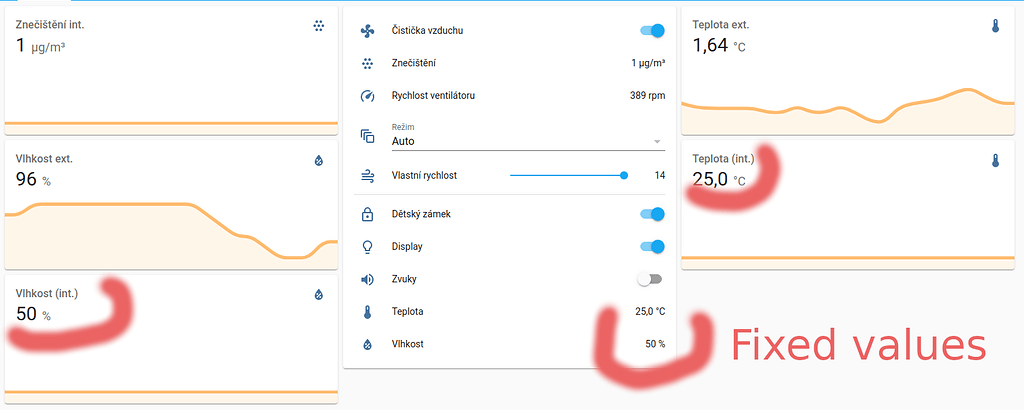
Task: Click the lock icon beside Dětský zámek
Action: (367, 214)
